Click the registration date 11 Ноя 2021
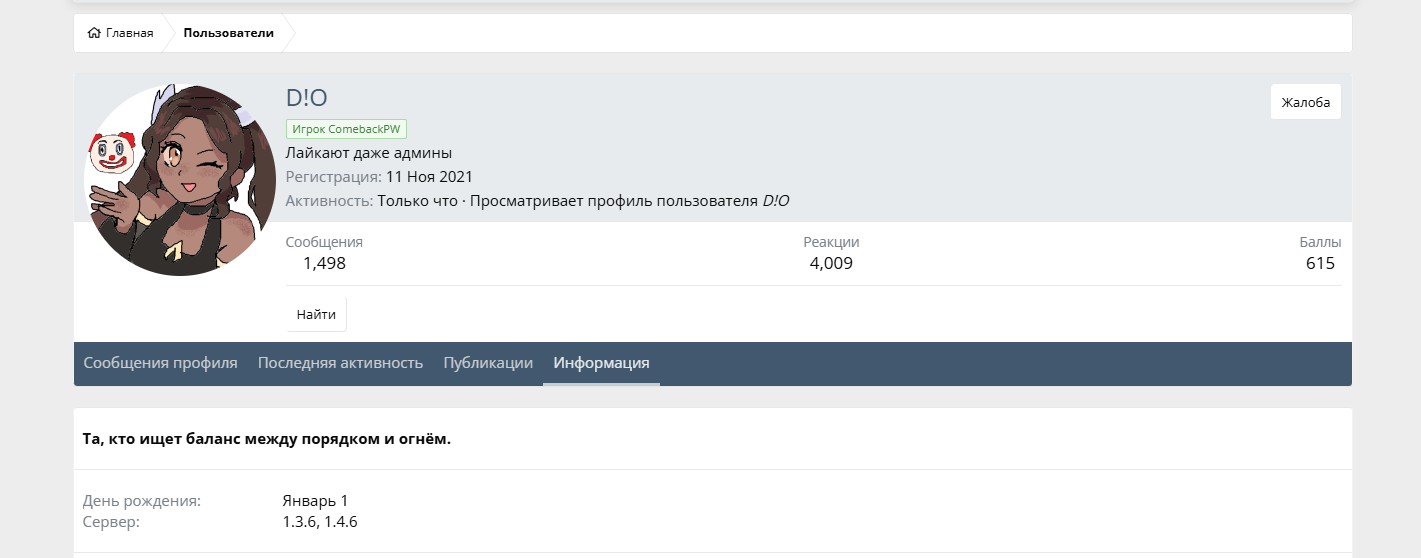 [429, 177]
